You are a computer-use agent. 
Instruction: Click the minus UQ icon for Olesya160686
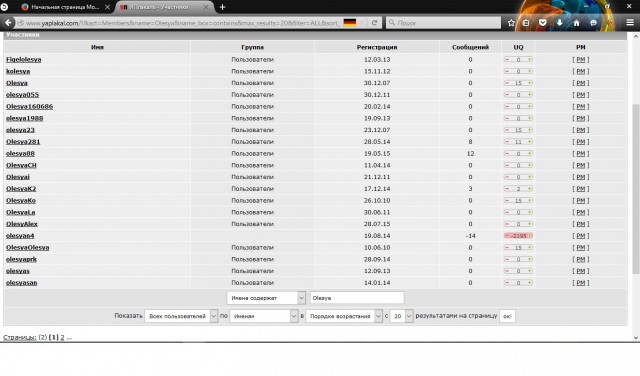507,107
